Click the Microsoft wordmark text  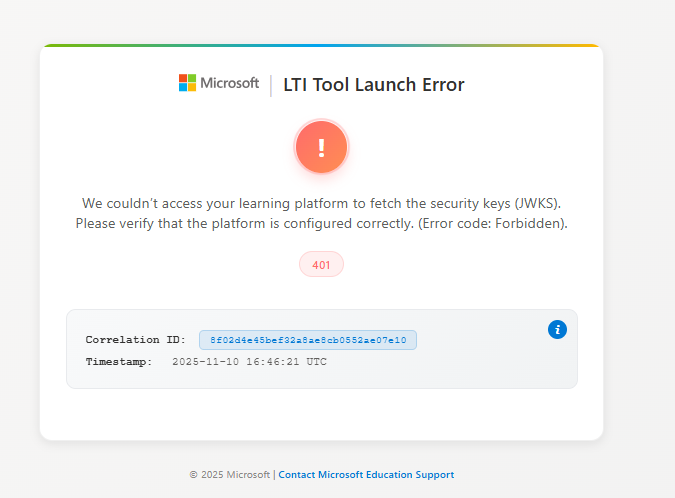(x=230, y=83)
